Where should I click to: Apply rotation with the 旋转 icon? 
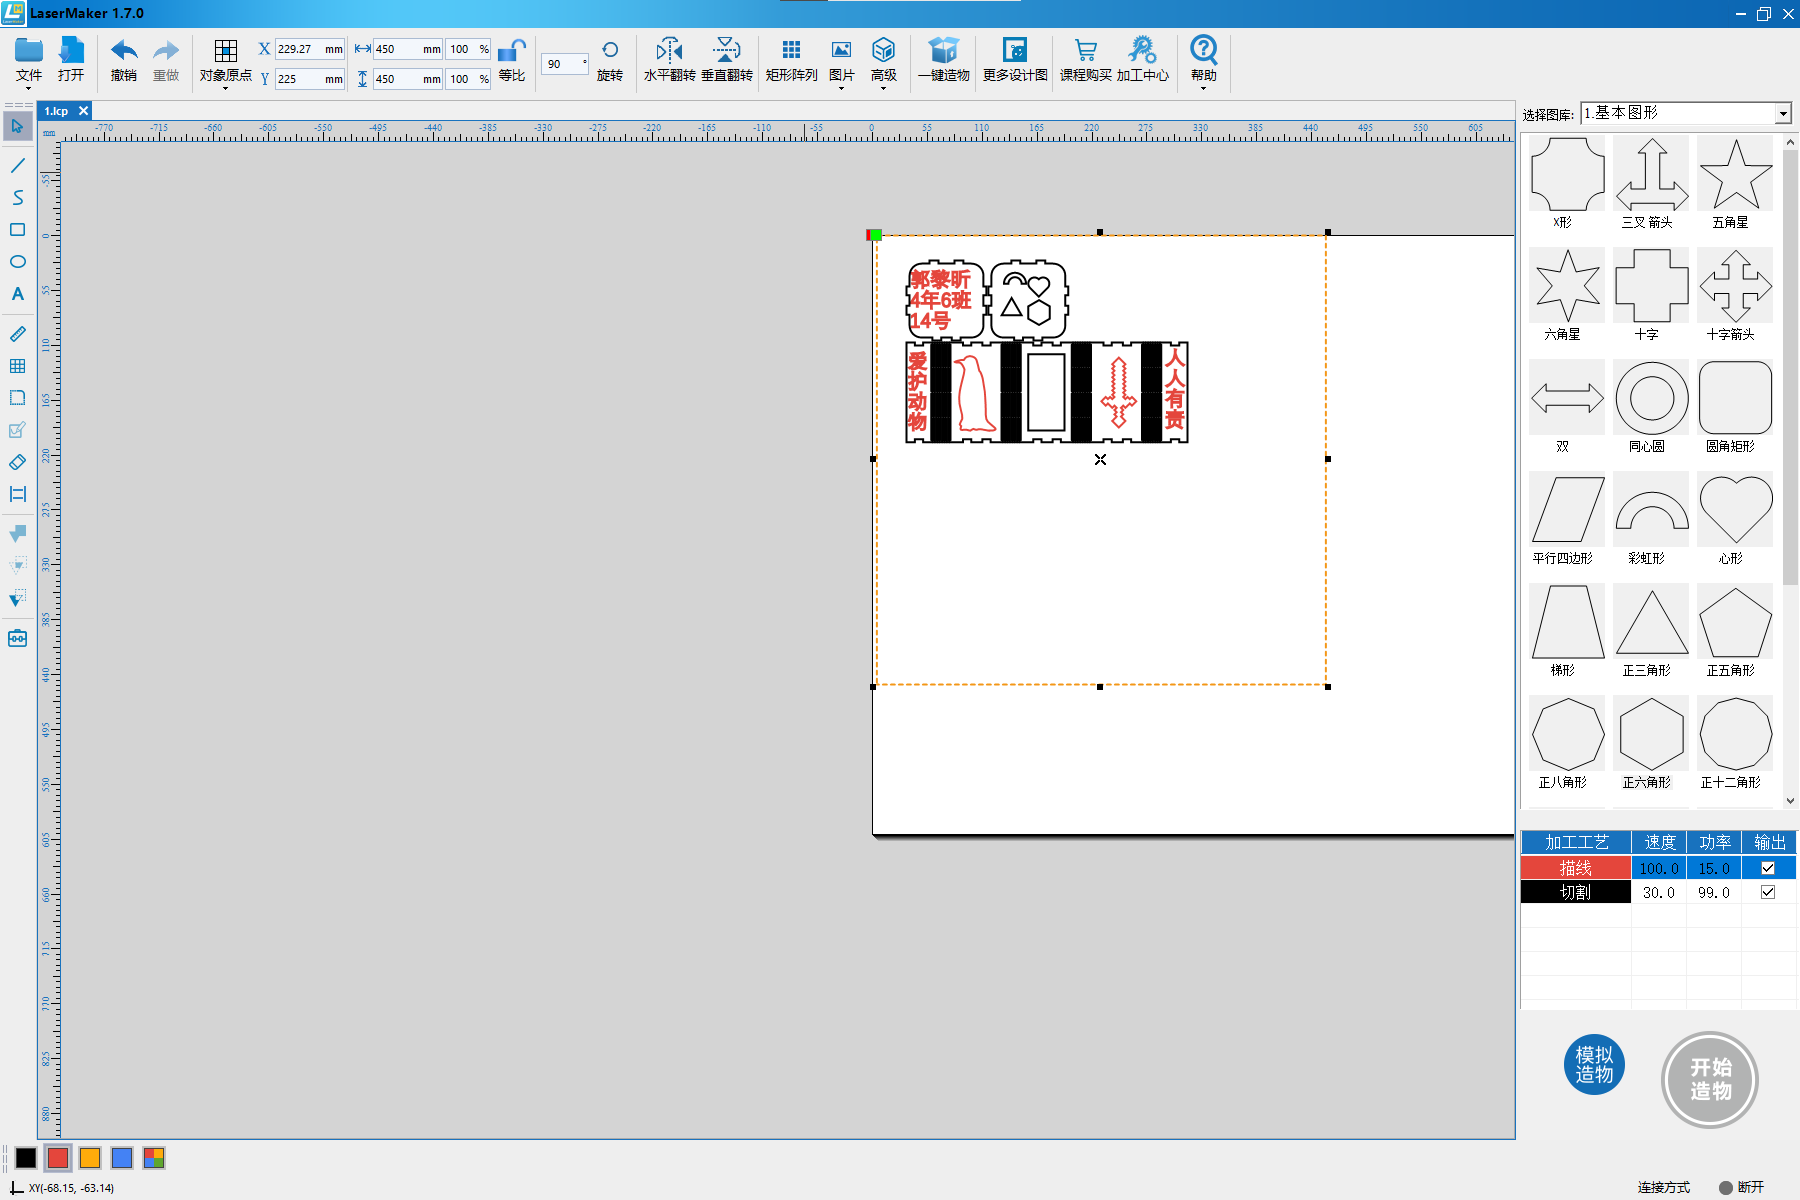tap(610, 50)
